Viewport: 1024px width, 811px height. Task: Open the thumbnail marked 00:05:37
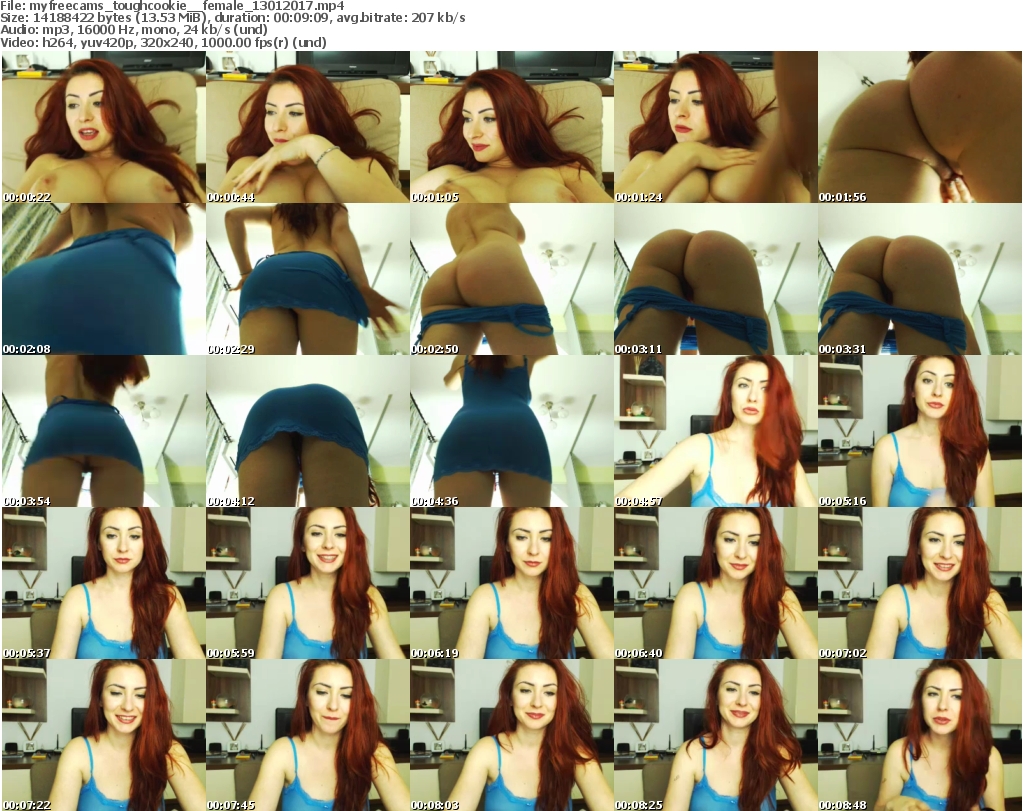[103, 583]
